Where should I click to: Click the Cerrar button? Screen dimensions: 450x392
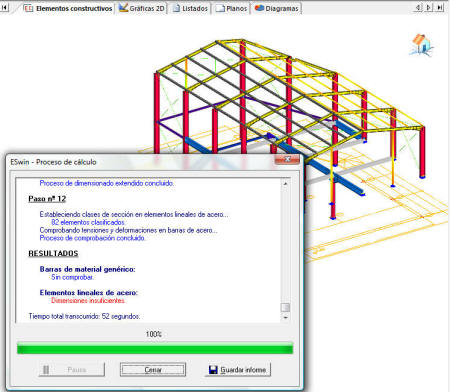point(153,369)
